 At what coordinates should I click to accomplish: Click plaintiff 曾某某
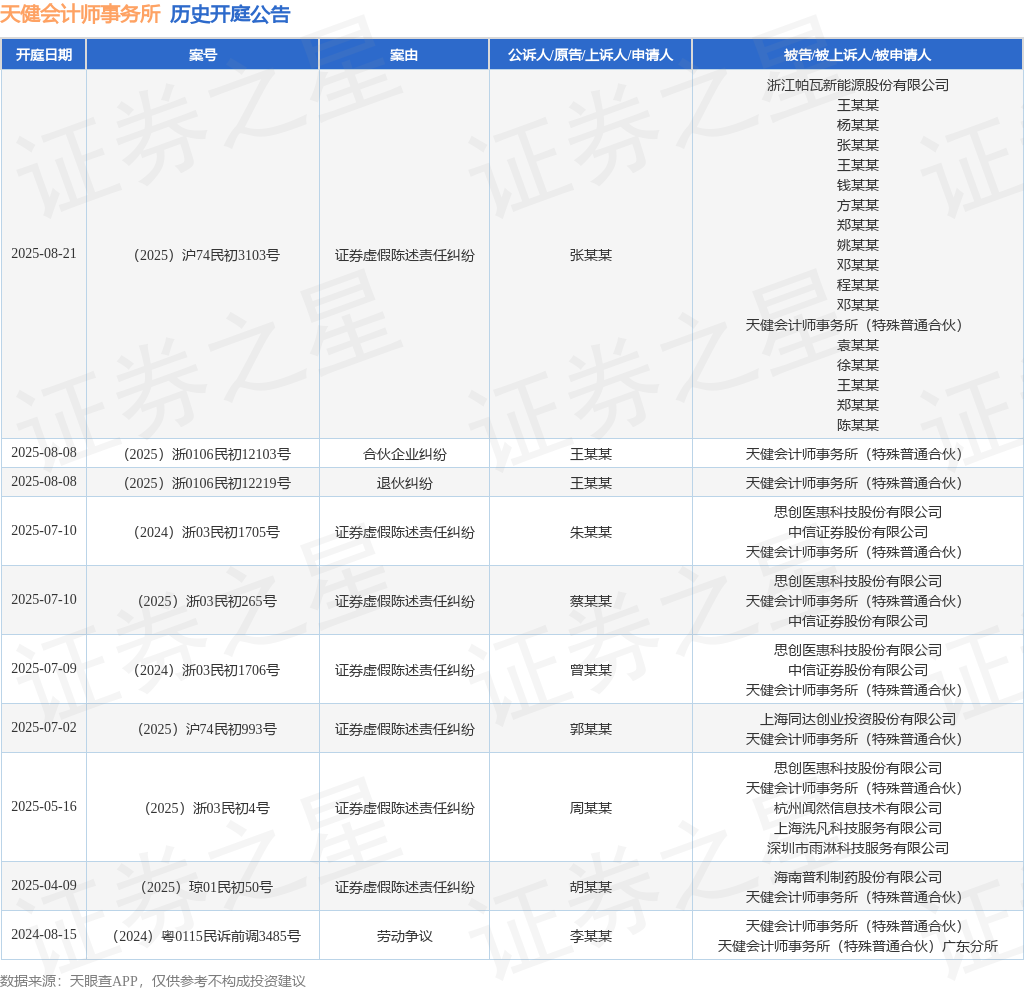(590, 671)
